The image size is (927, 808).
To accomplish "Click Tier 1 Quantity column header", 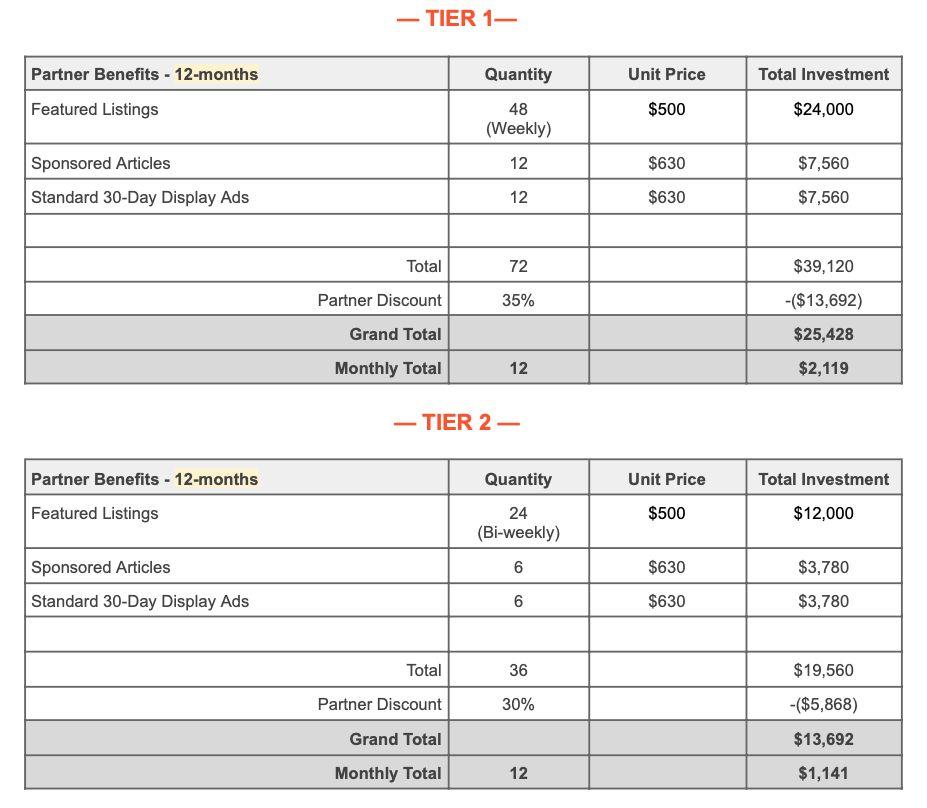I will (518, 74).
